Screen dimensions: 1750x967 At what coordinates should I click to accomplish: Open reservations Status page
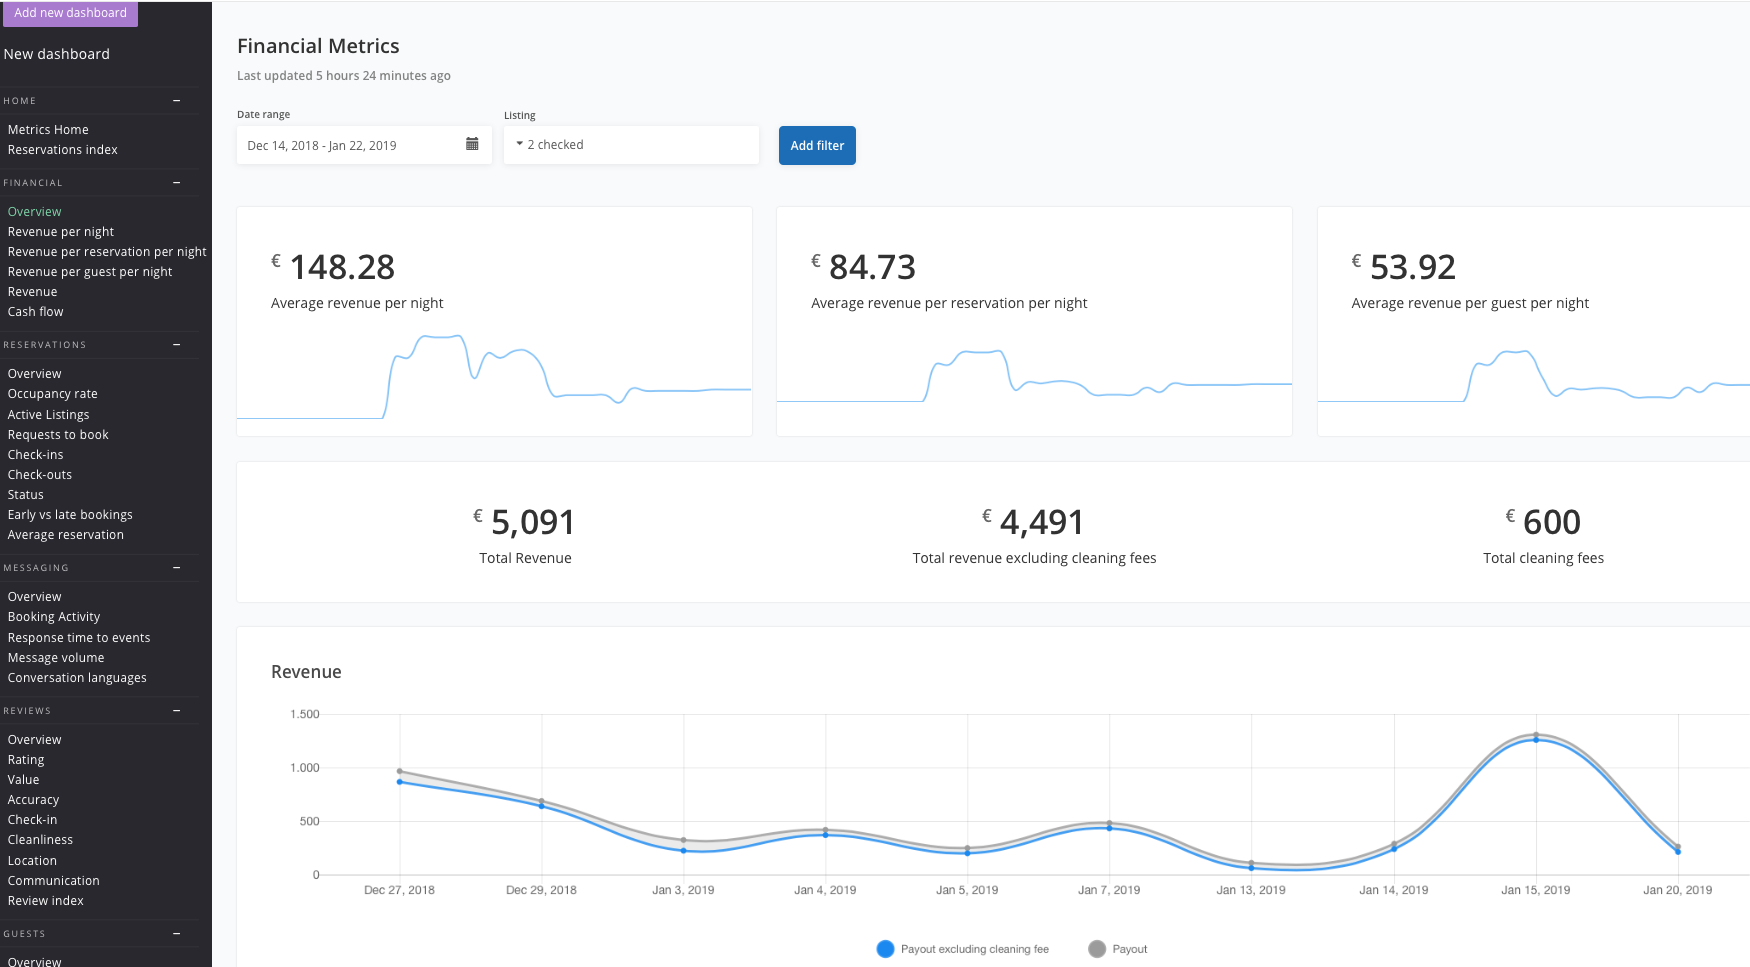click(26, 495)
